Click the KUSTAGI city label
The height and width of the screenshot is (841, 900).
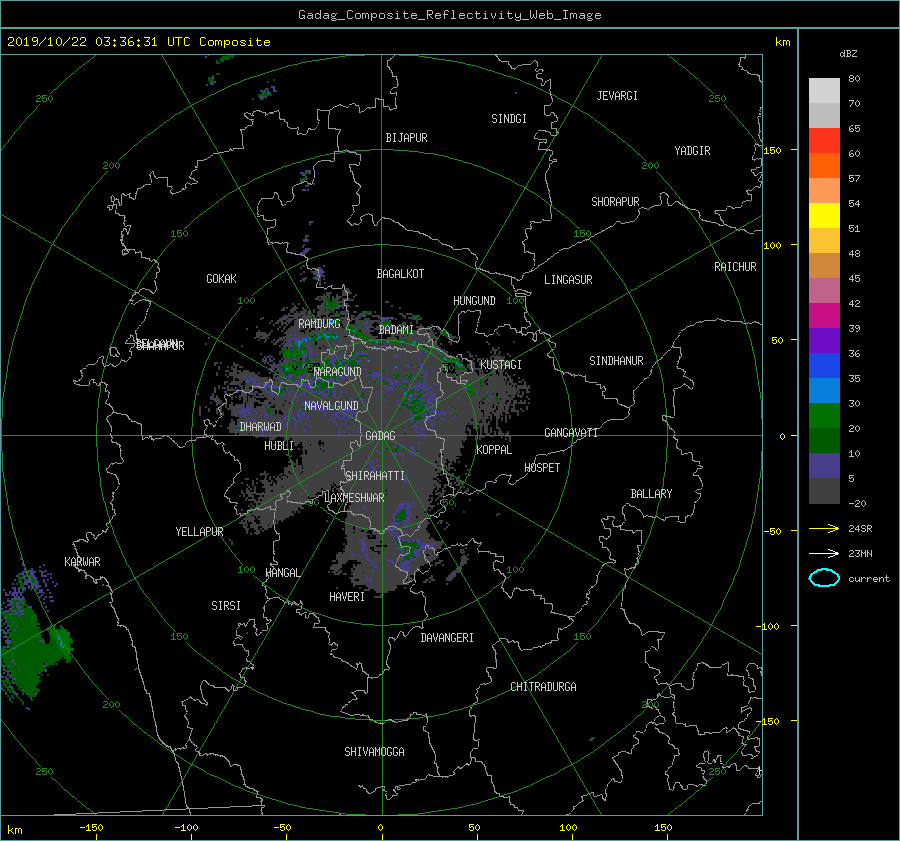point(501,365)
